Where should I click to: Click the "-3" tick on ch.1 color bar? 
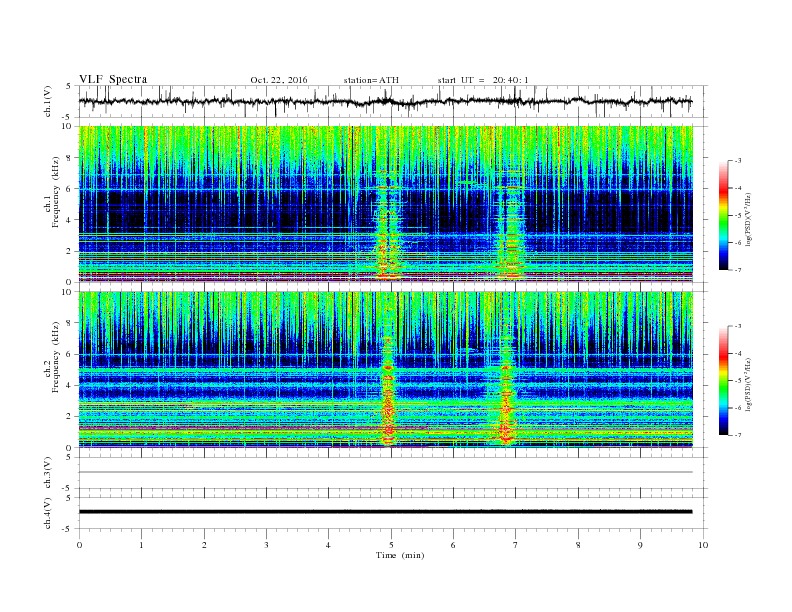(737, 161)
